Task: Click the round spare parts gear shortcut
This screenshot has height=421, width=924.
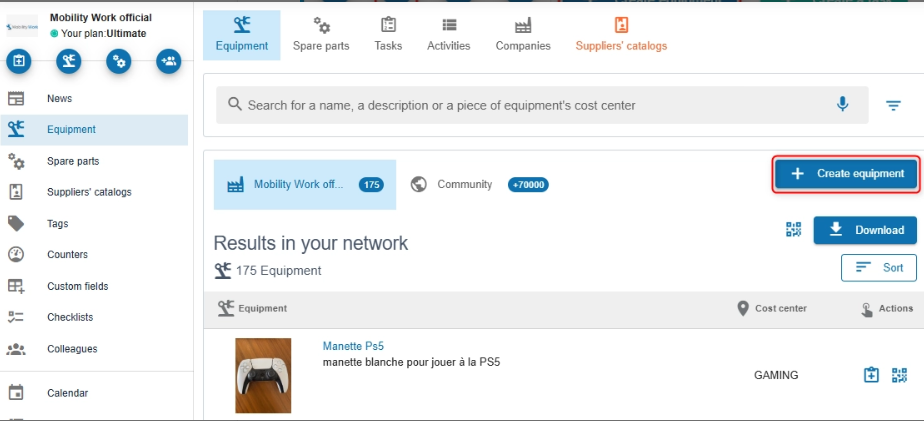Action: coord(119,62)
